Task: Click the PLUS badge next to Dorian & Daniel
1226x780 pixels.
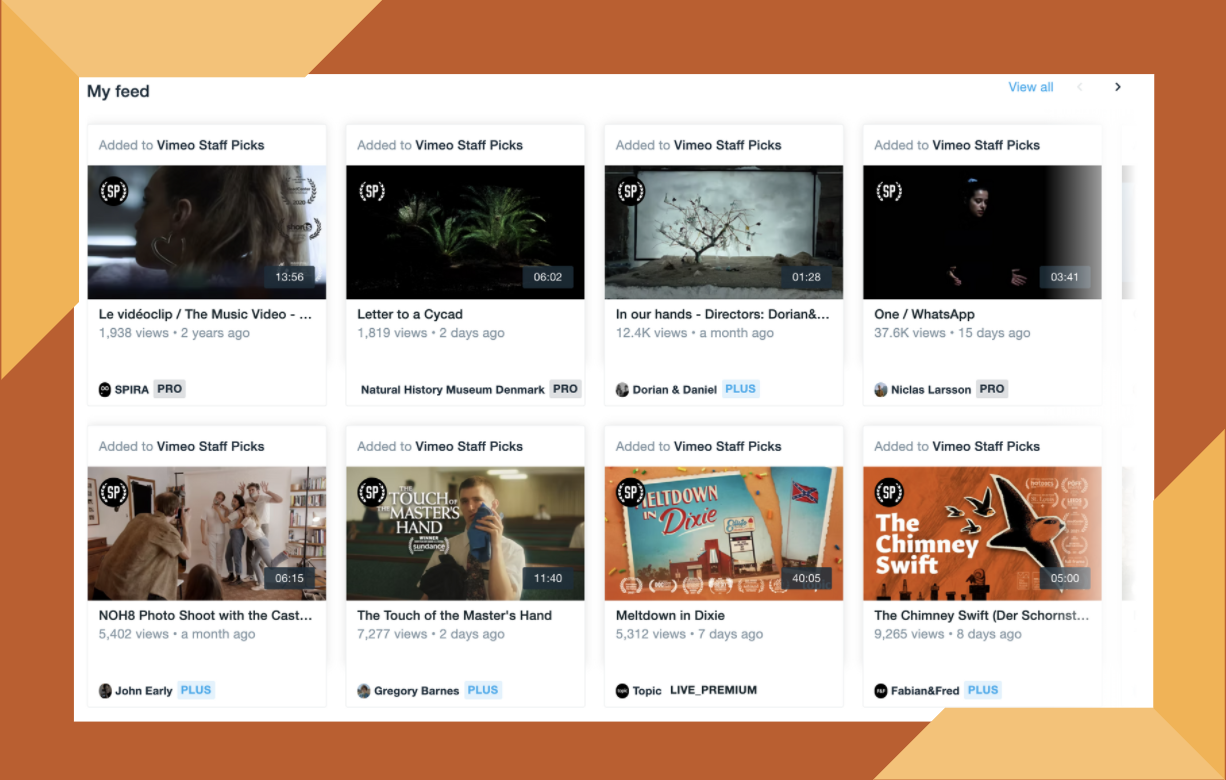Action: [741, 389]
